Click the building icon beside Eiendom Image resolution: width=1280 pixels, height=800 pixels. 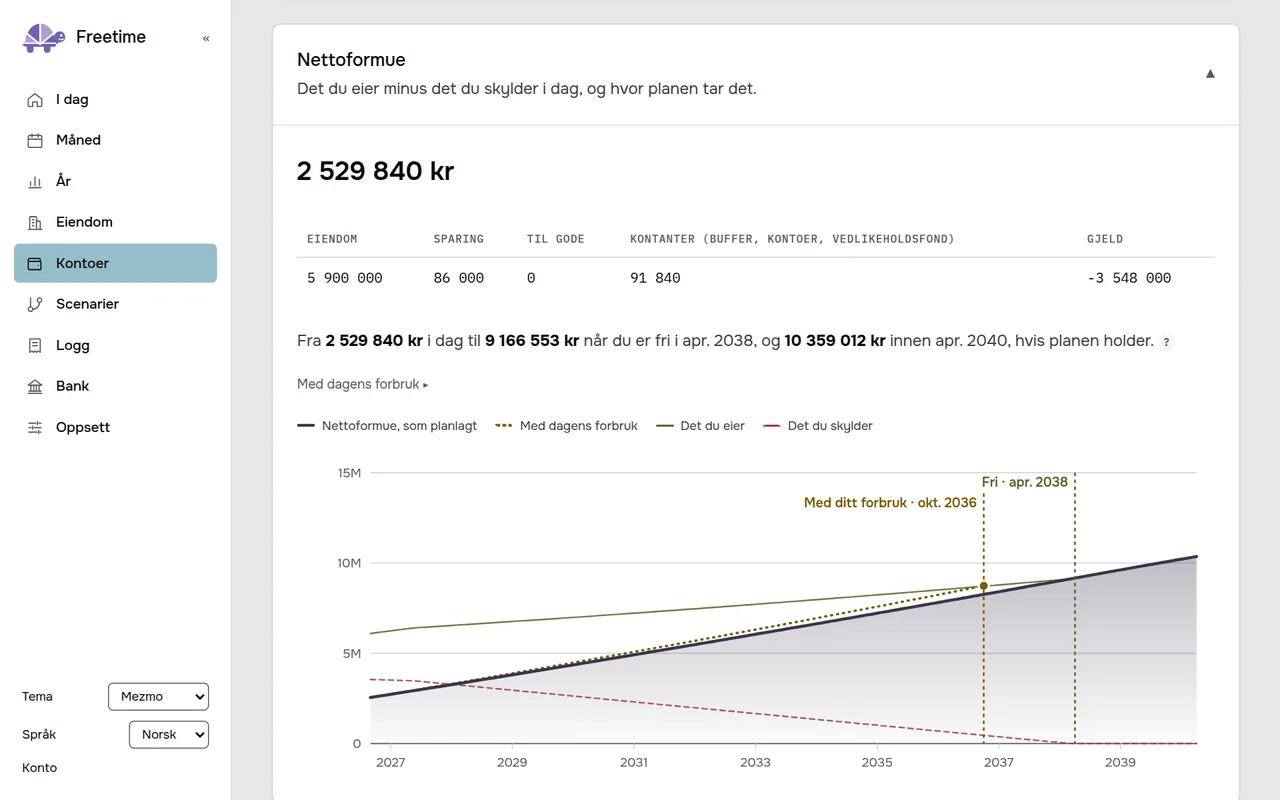click(35, 223)
